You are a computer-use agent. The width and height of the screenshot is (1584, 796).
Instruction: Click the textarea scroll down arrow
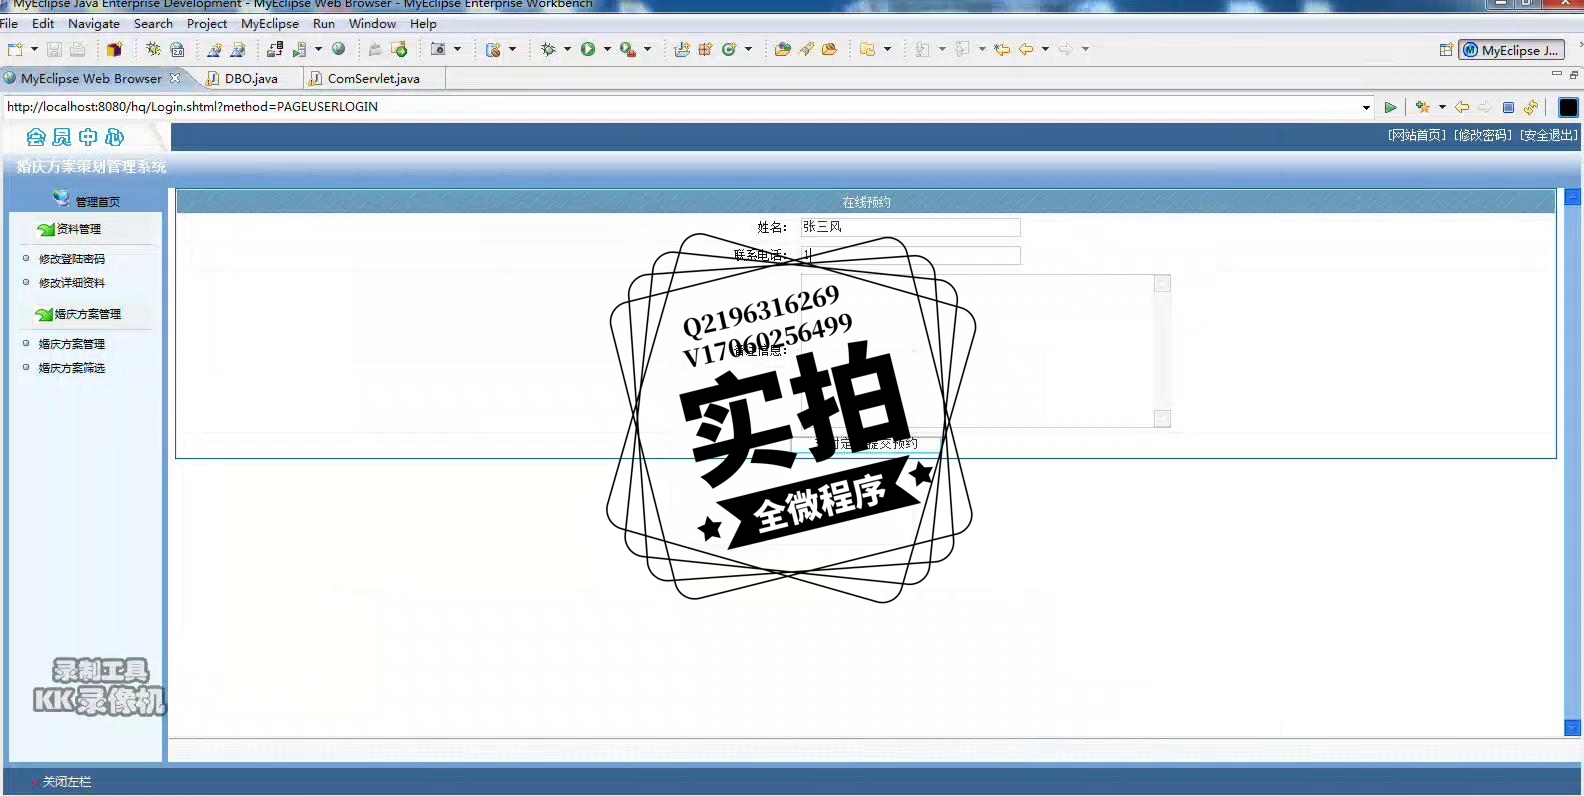point(1162,418)
